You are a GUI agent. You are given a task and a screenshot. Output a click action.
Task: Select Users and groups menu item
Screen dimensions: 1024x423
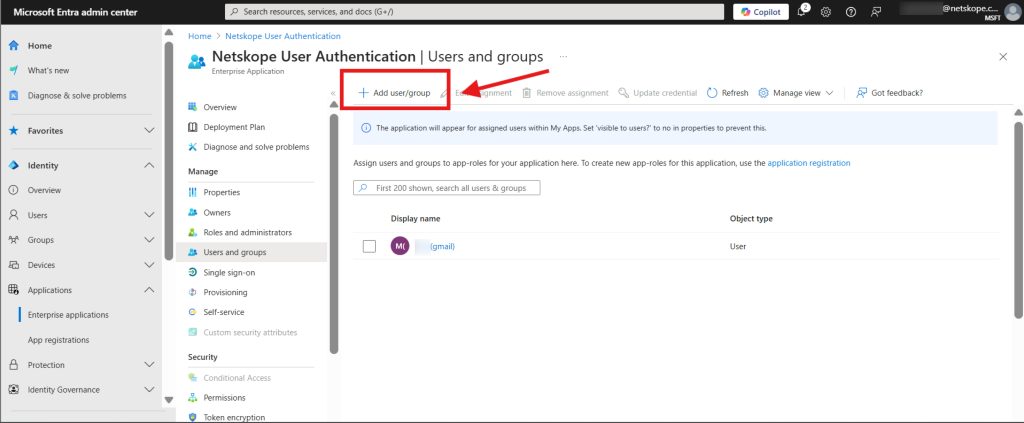251,252
